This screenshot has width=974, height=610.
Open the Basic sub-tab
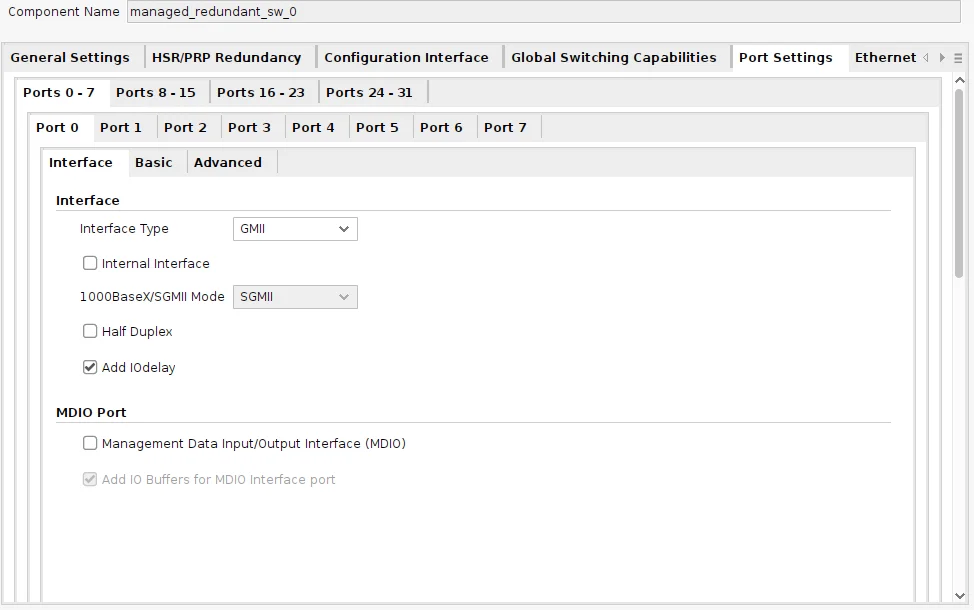coord(153,163)
